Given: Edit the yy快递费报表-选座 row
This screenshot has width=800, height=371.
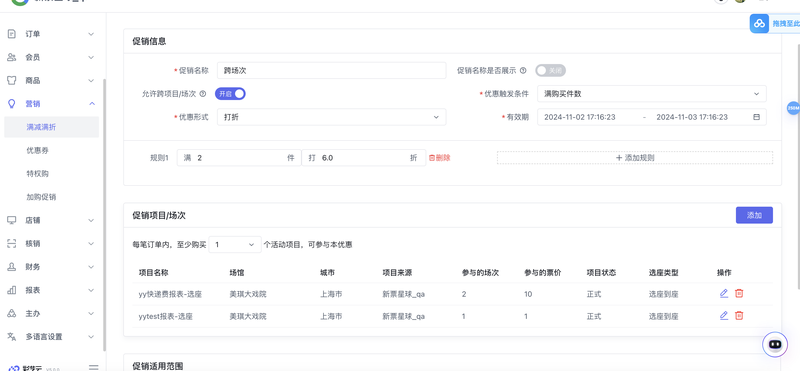Looking at the screenshot, I should coord(723,293).
